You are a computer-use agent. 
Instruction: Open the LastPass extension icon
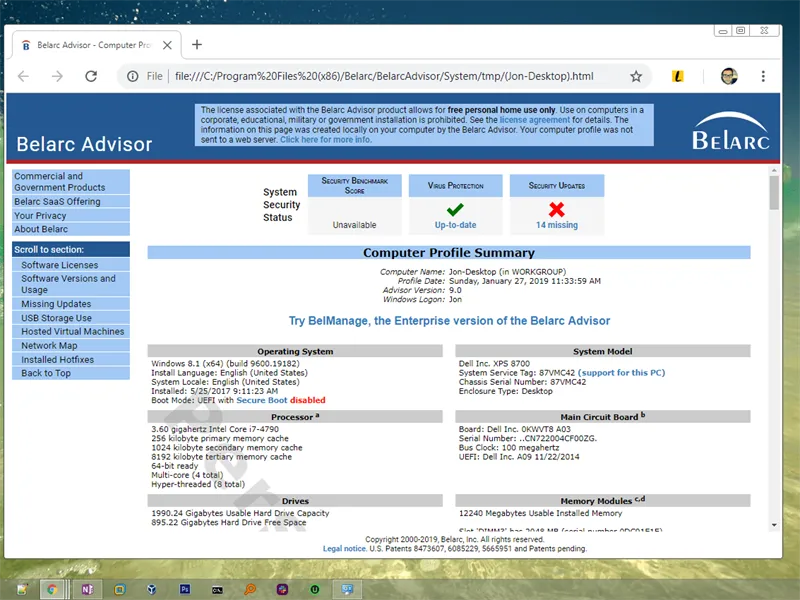(x=676, y=76)
